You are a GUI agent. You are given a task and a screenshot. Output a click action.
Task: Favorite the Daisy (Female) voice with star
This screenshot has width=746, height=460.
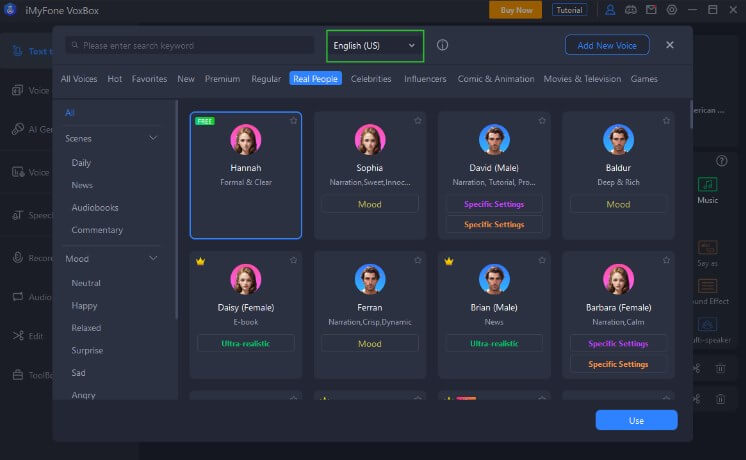coord(294,260)
